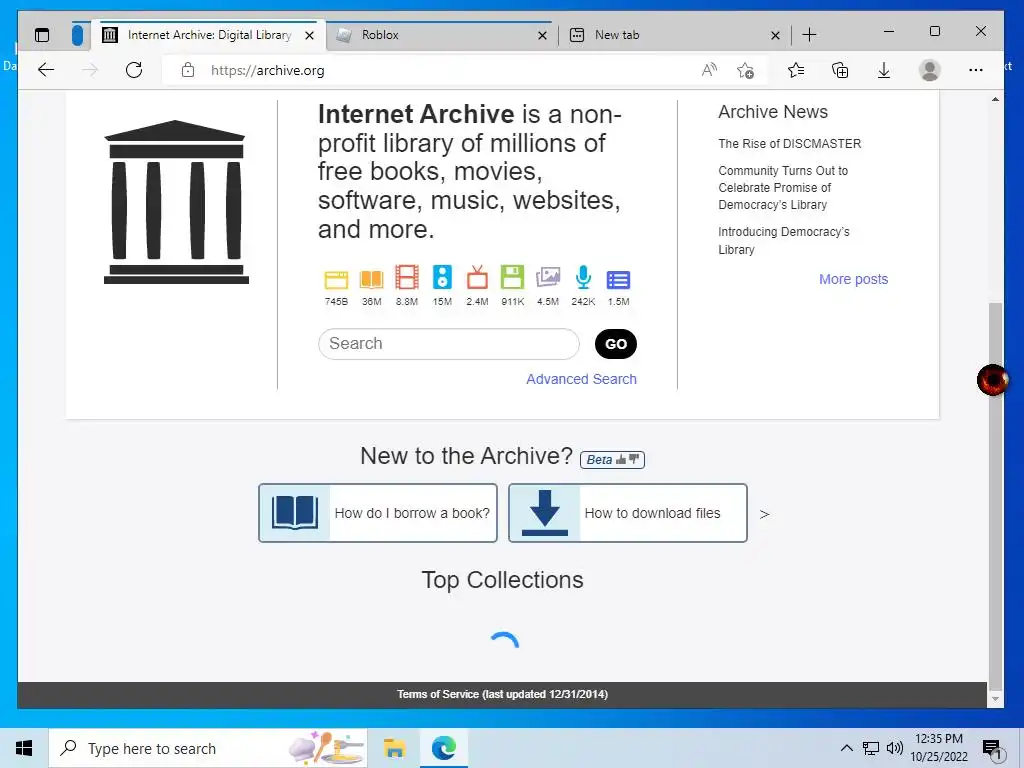This screenshot has width=1024, height=768.
Task: Open the Images icon (4.5M)
Action: (x=548, y=278)
